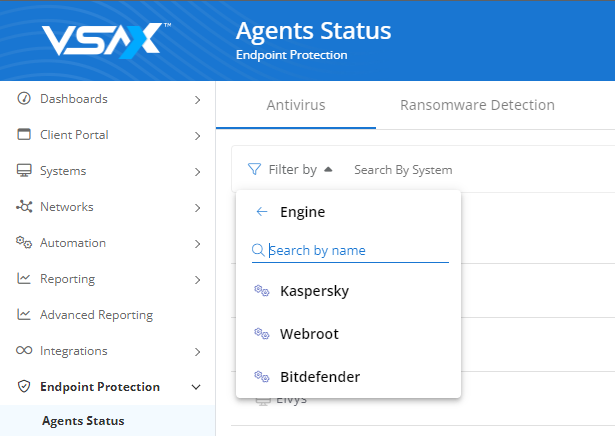Click the Dashboards gauge icon

click(24, 98)
